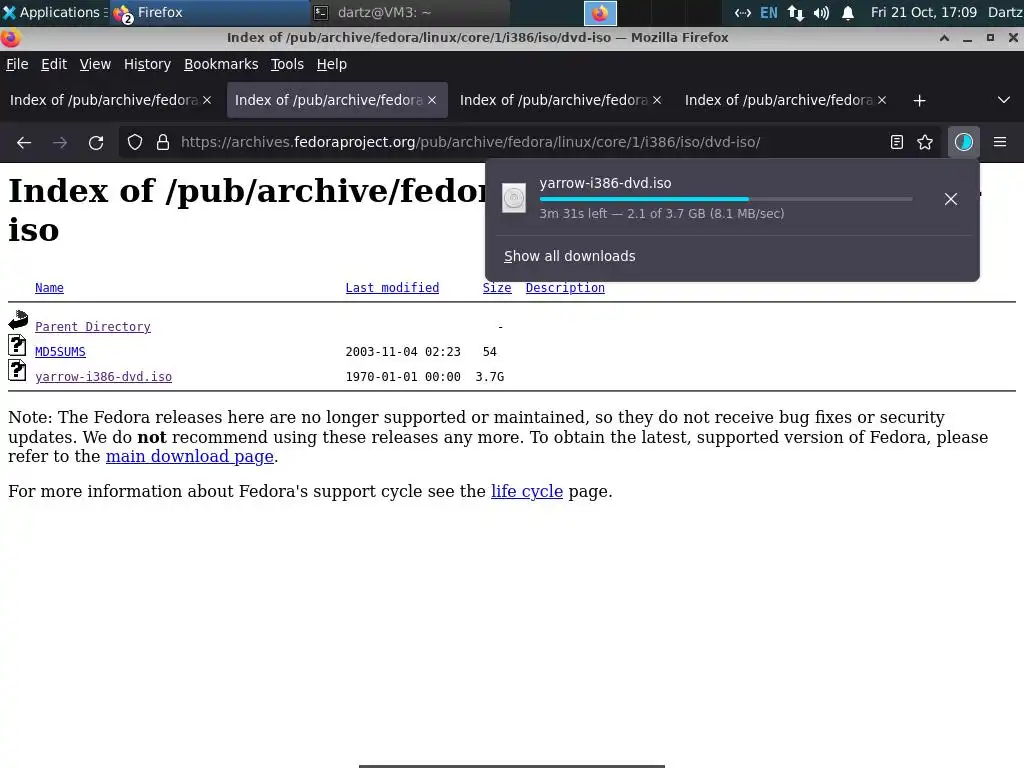This screenshot has width=1024, height=768.
Task: Sort listing by Last modified
Action: (x=392, y=288)
